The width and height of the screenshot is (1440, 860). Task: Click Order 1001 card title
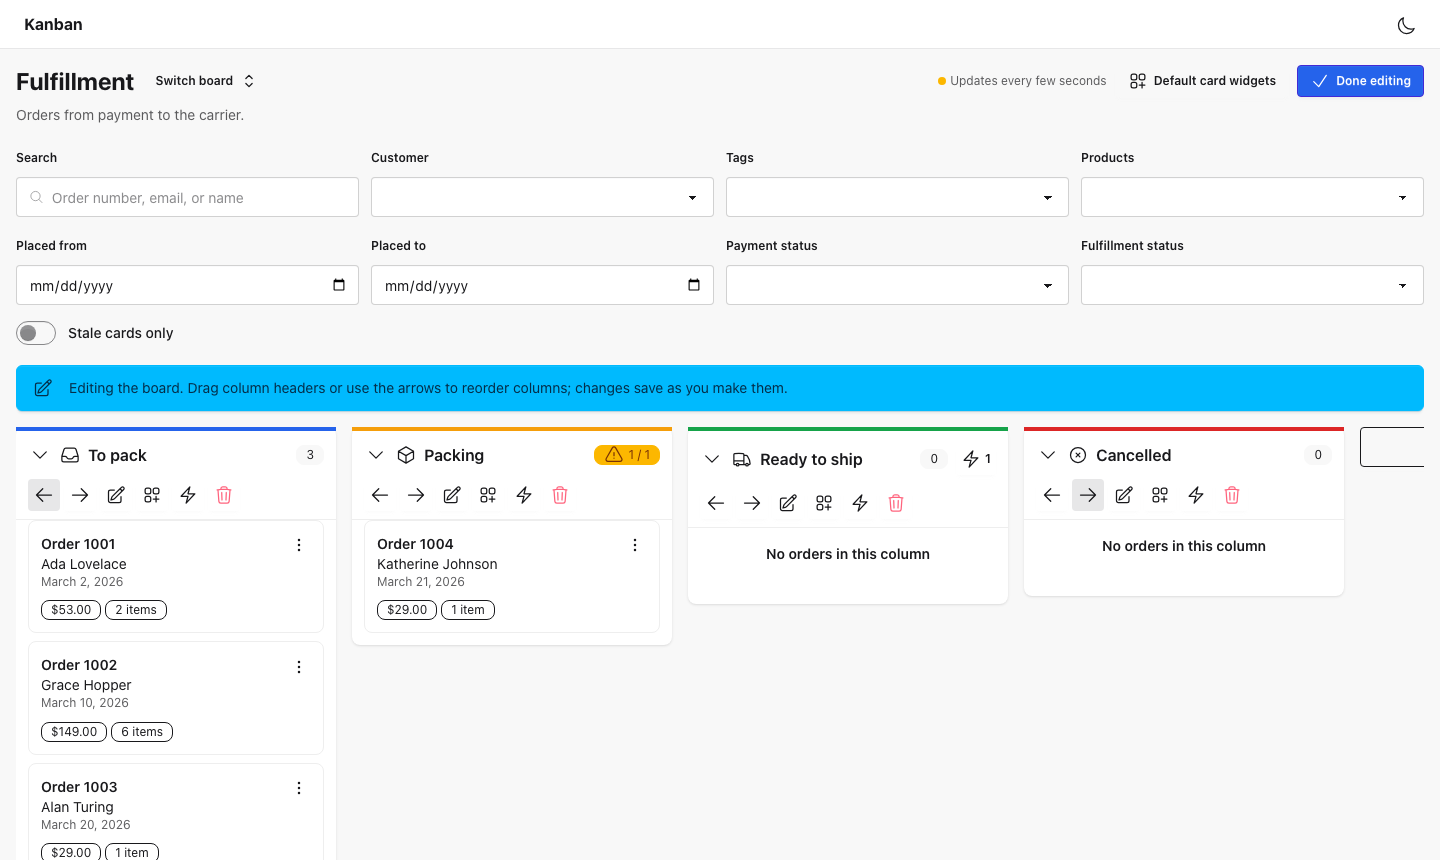(x=78, y=544)
